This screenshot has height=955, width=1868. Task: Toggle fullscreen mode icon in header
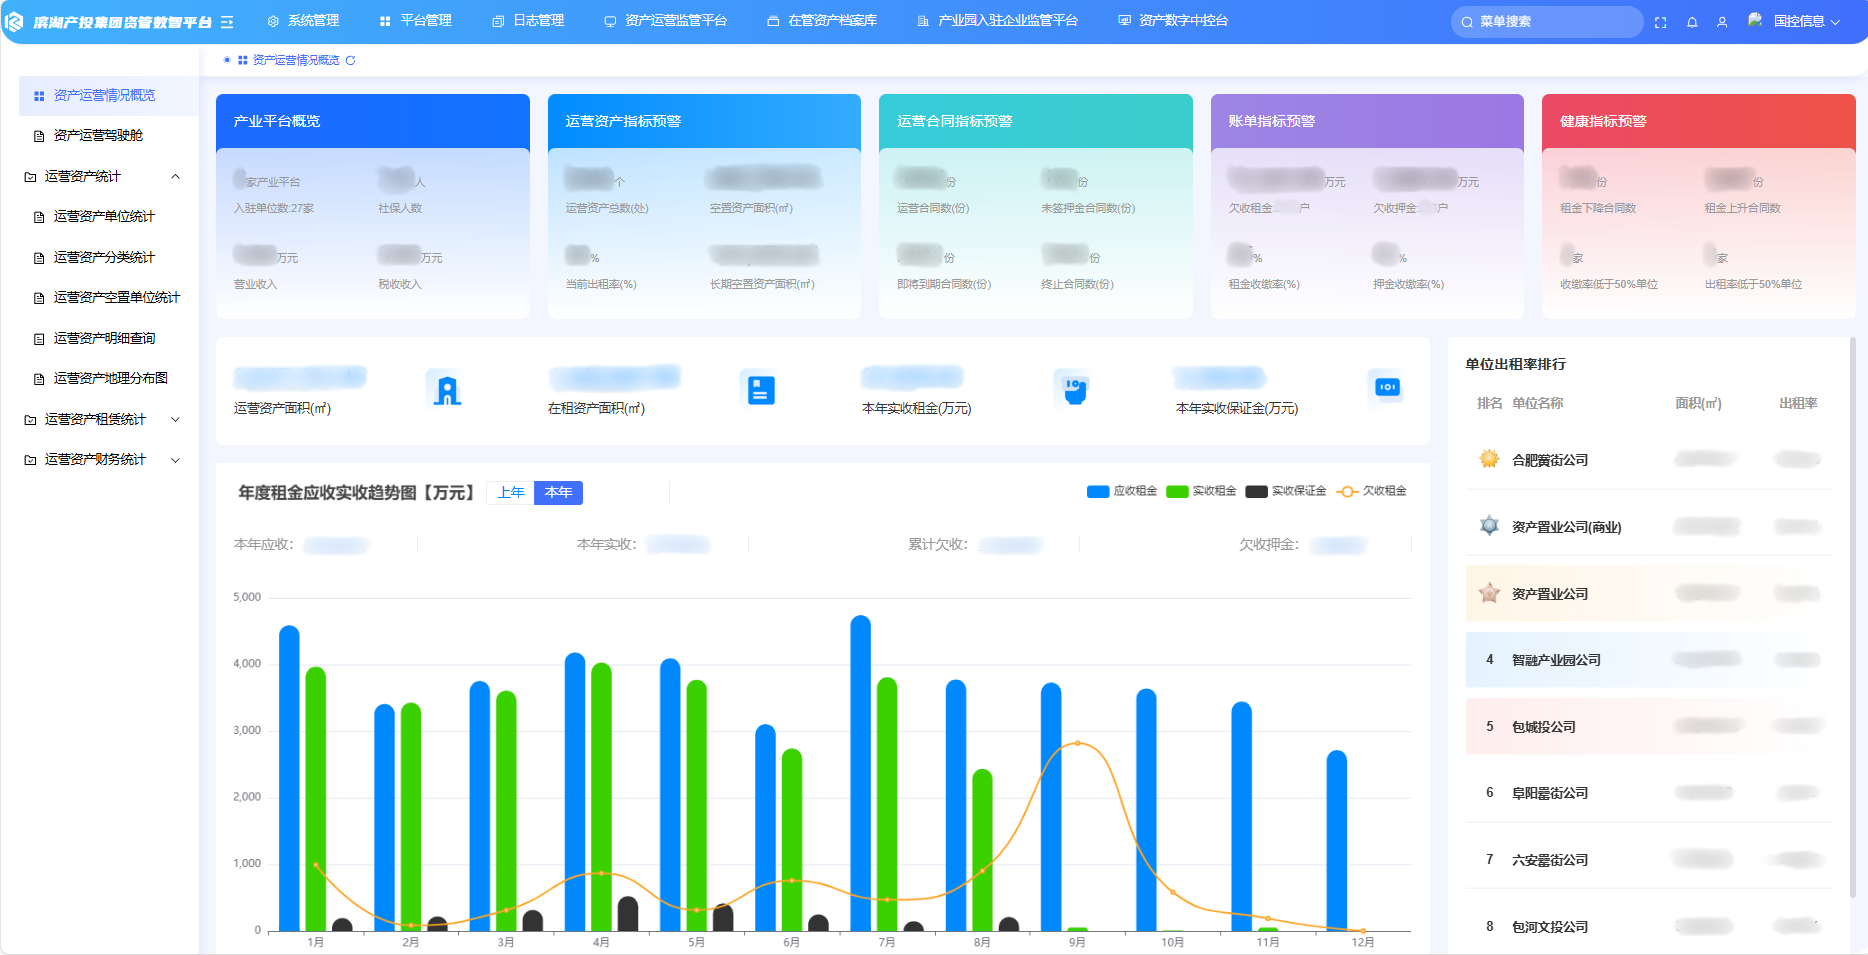[x=1661, y=22]
